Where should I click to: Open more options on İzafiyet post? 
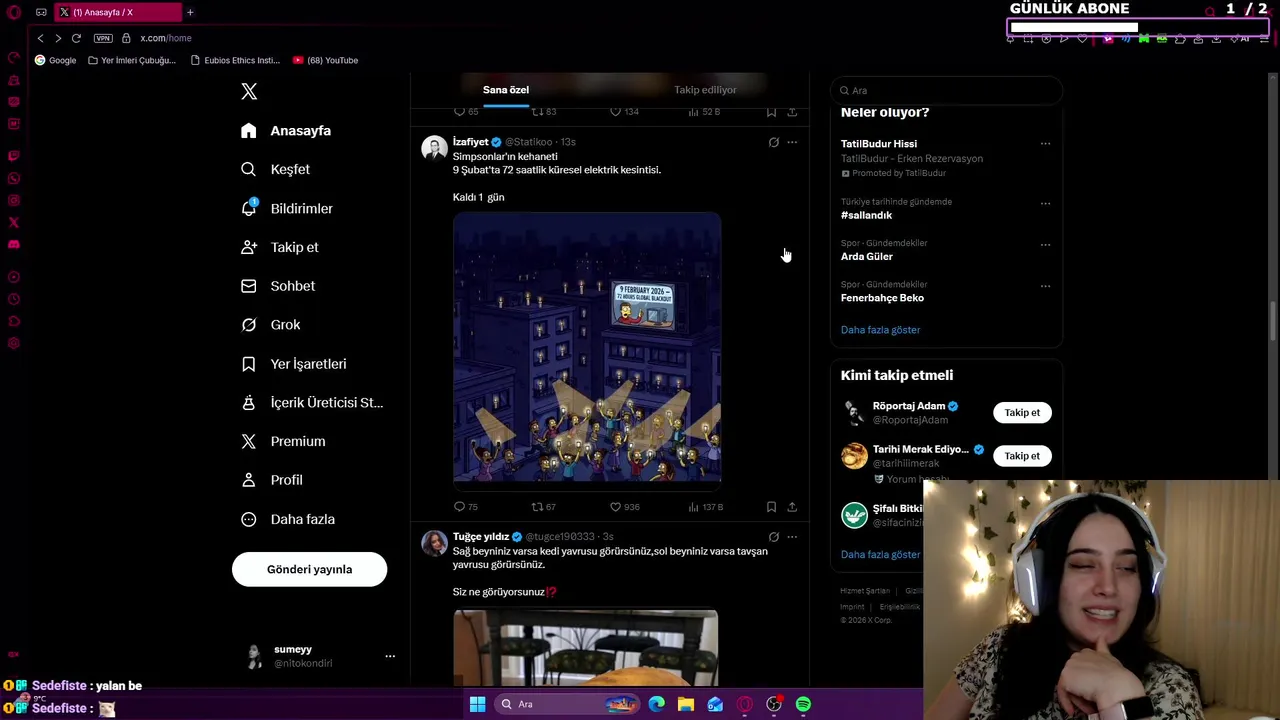[x=792, y=142]
